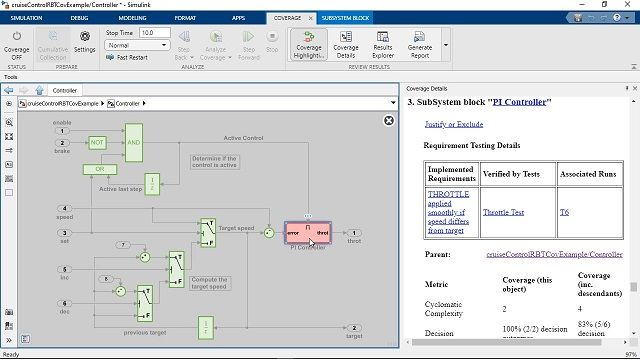Click the Stop simulation button
The width and height of the screenshot is (640, 360).
(272, 42)
